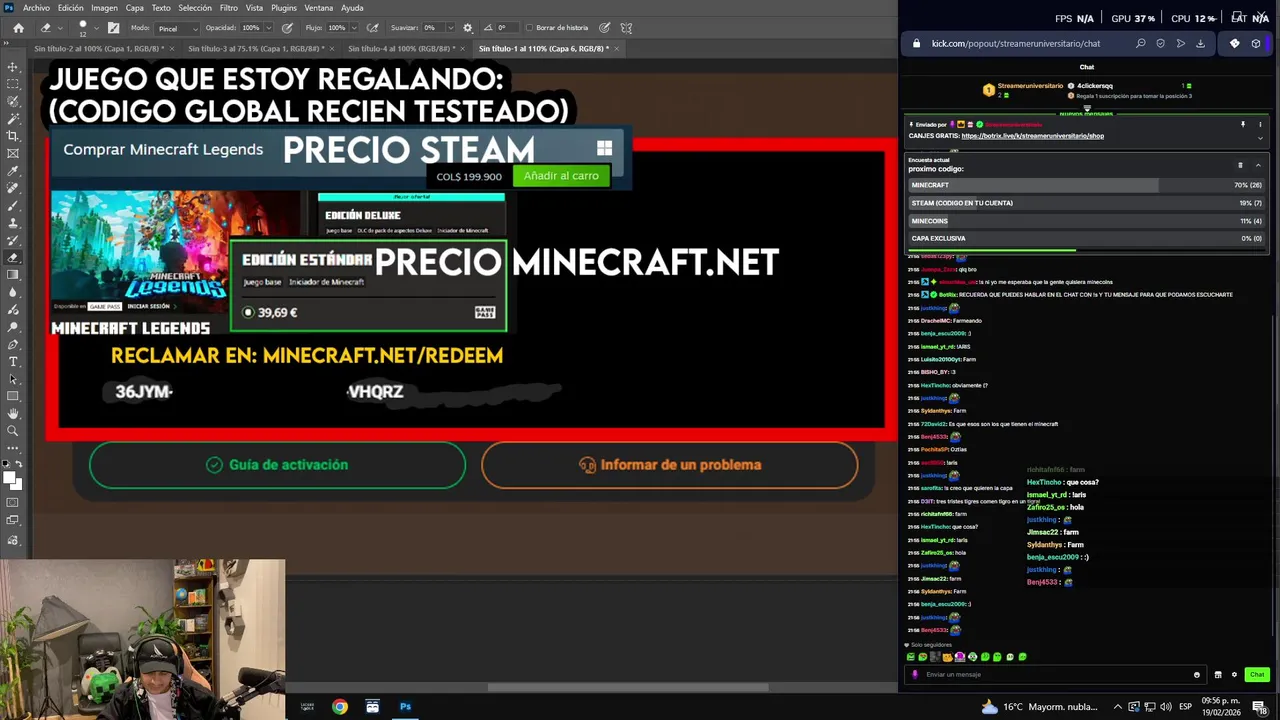This screenshot has height=720, width=1280.
Task: Expand the pinned message chevron
Action: 1260,138
